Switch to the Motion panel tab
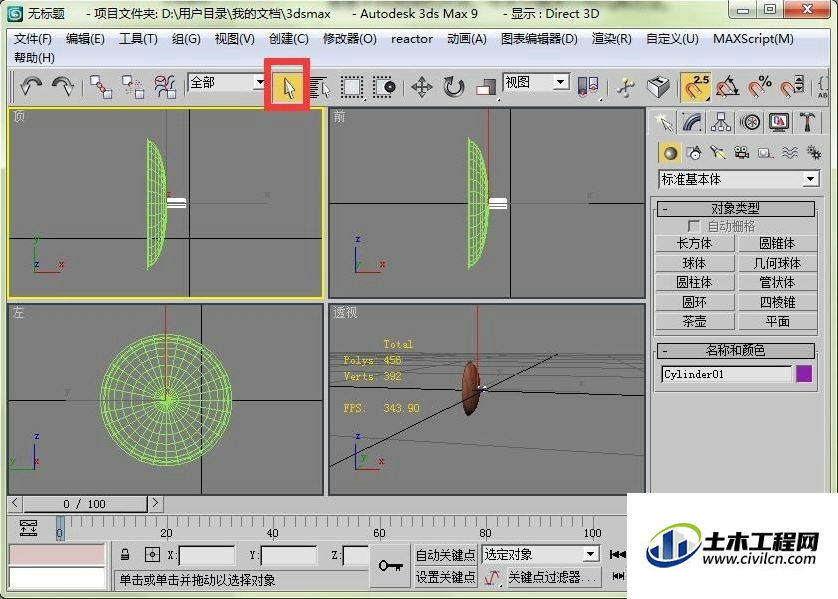The width and height of the screenshot is (838, 599). (750, 122)
